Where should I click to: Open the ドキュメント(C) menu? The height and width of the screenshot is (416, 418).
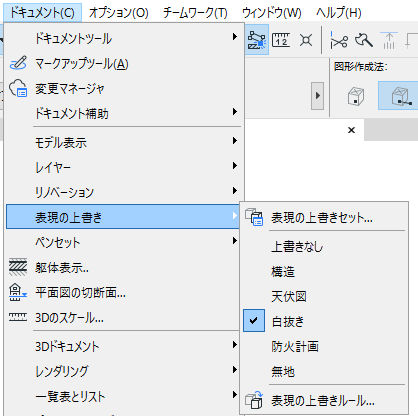click(x=42, y=13)
